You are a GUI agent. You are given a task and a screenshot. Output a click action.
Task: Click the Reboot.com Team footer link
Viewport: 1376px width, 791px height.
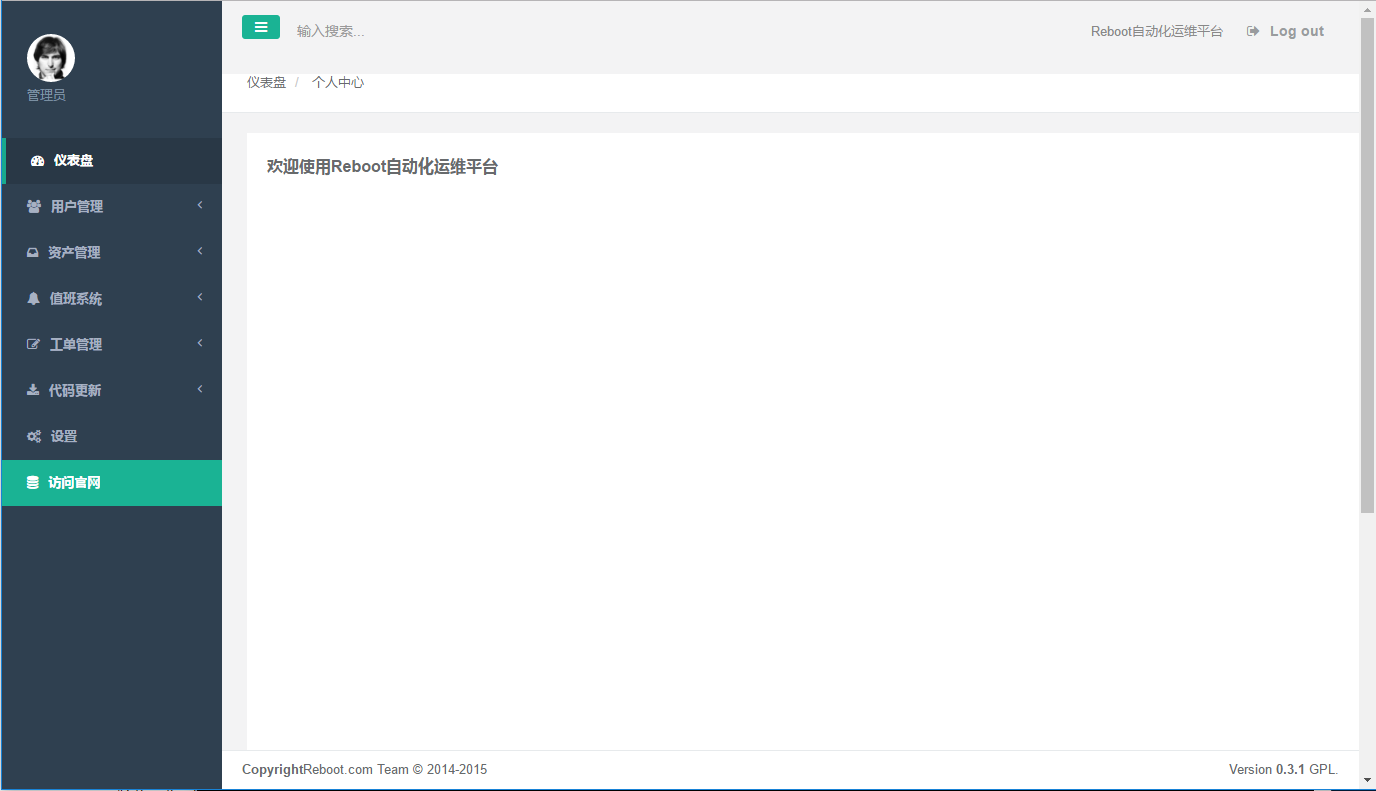pos(342,769)
